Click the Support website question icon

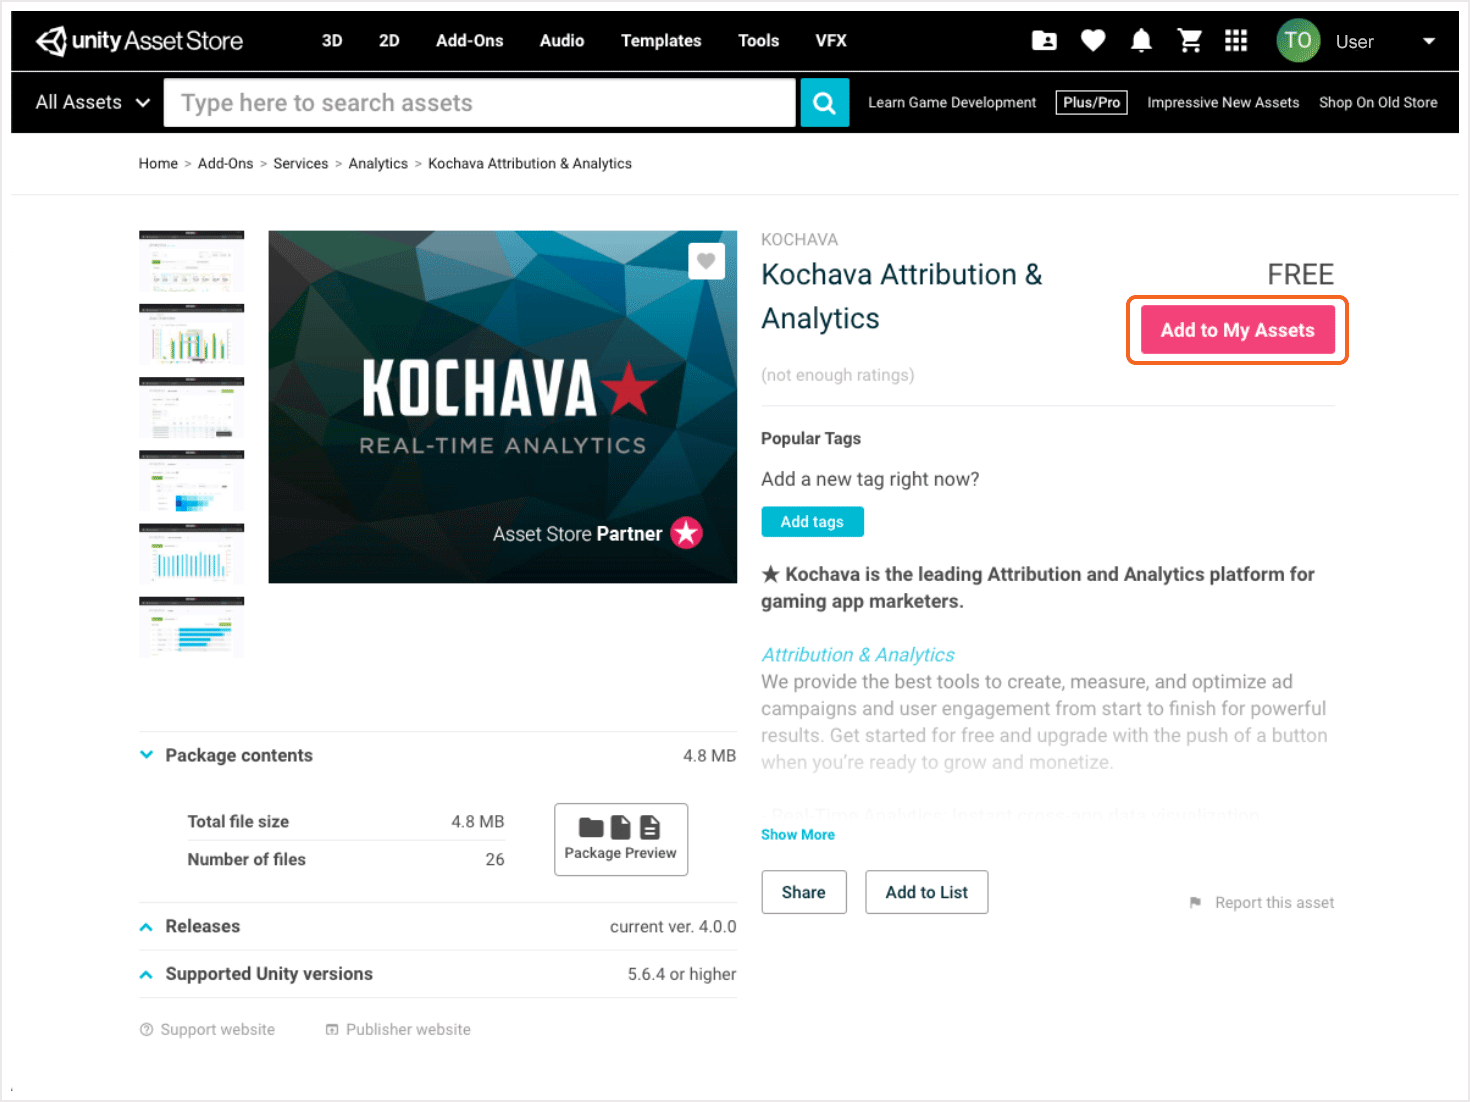click(146, 1029)
